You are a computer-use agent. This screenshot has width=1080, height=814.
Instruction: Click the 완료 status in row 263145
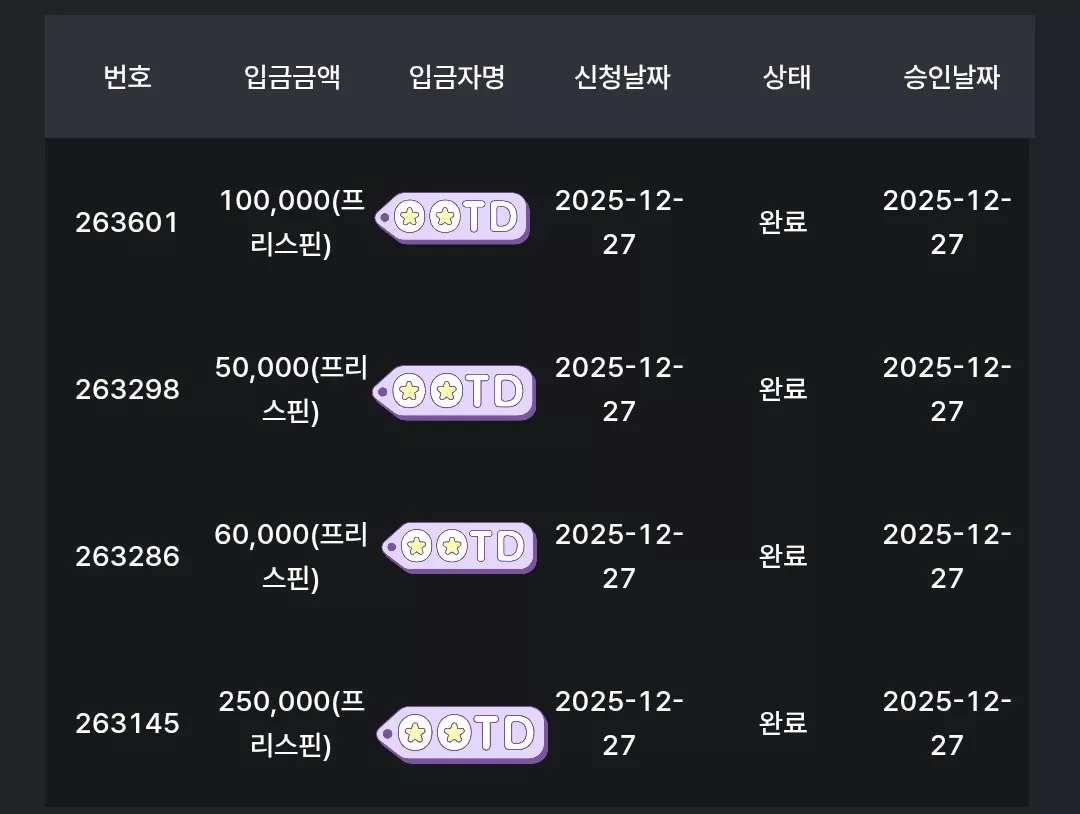coord(783,724)
